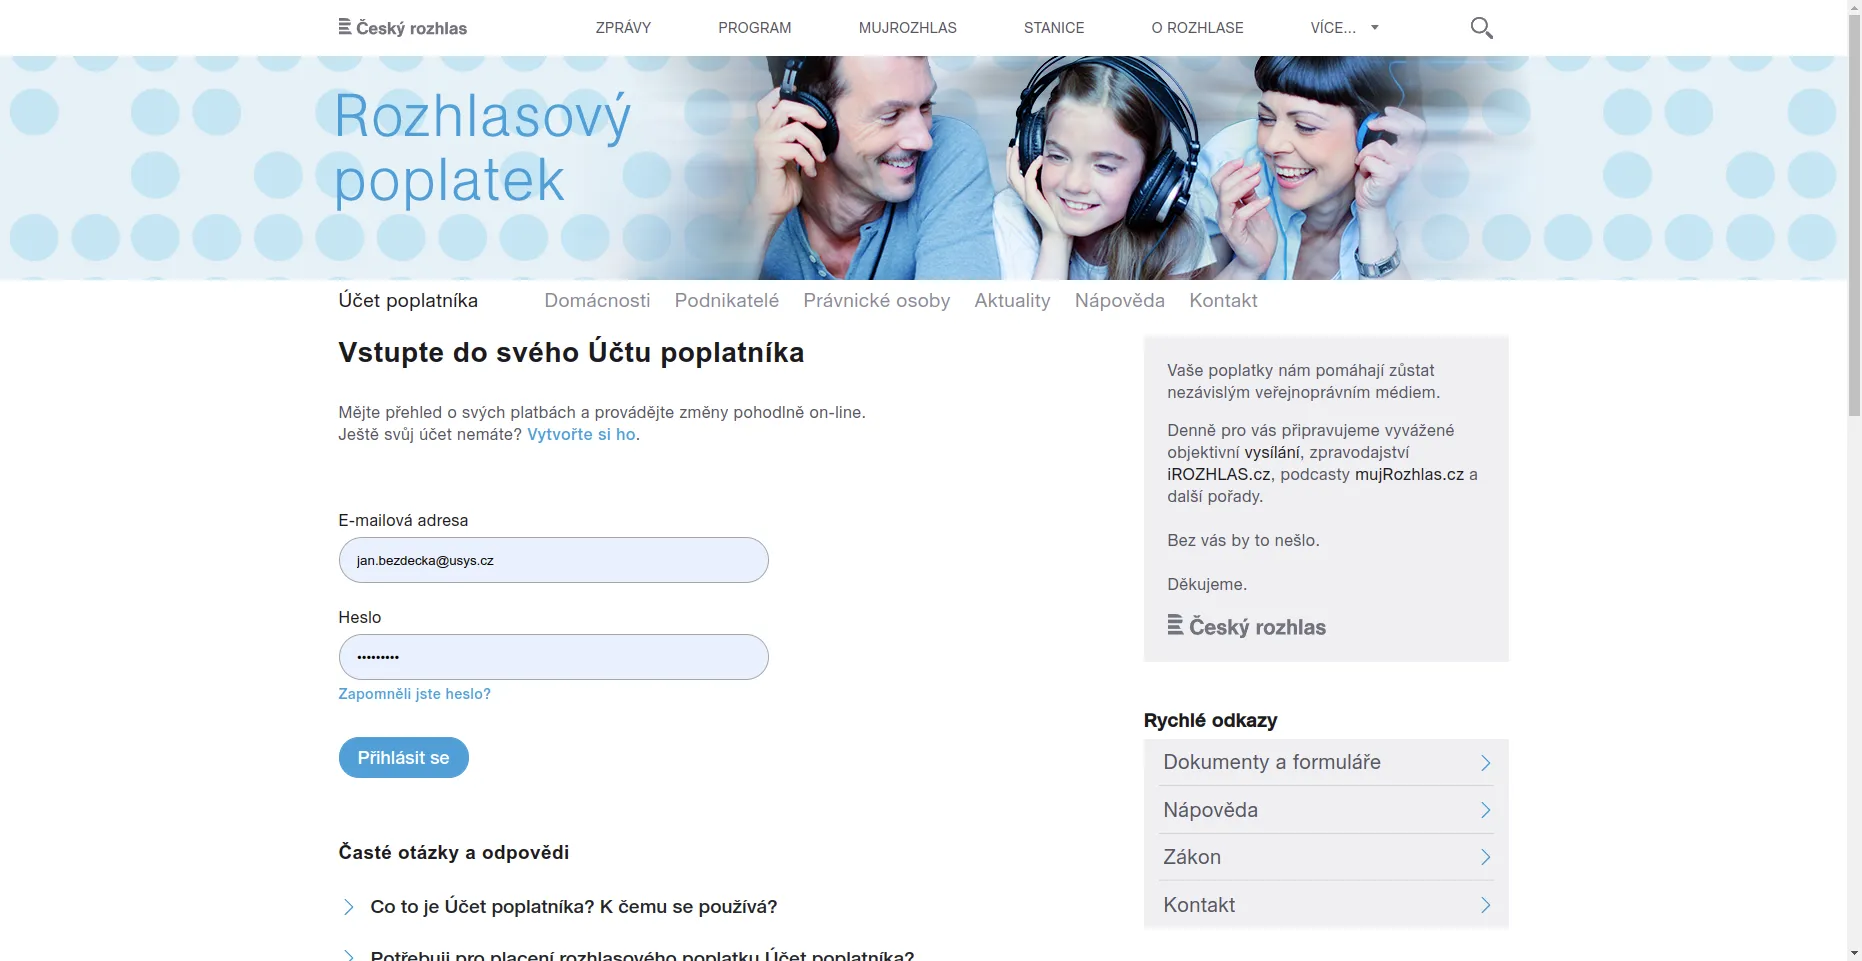
Task: Focus the Heslo password field
Action: click(x=554, y=657)
